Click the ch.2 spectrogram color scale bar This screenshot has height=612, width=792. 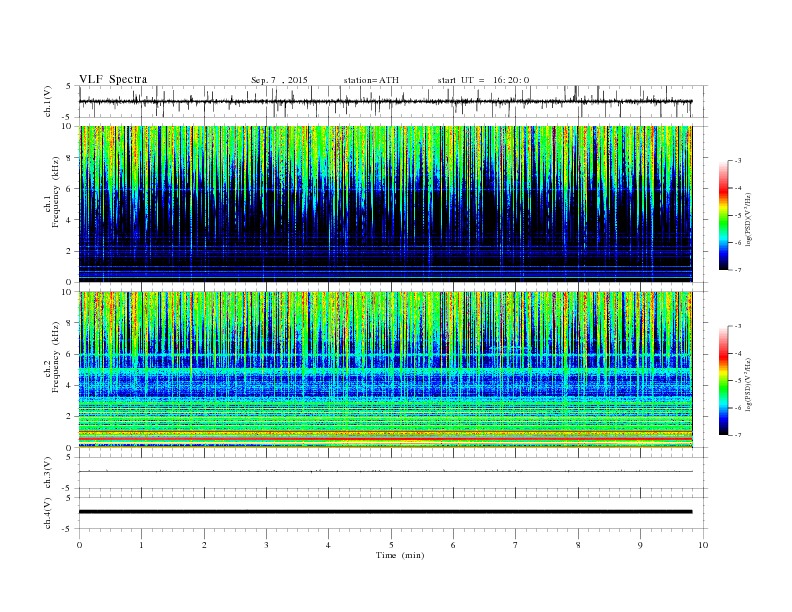724,381
